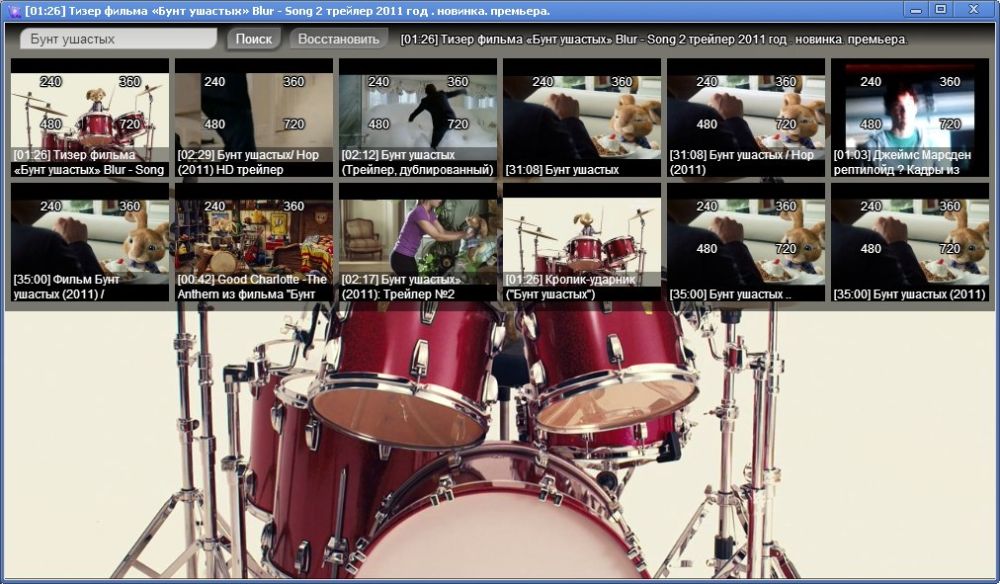
Task: Focus the search field containing Бунт ушастых
Action: click(118, 39)
